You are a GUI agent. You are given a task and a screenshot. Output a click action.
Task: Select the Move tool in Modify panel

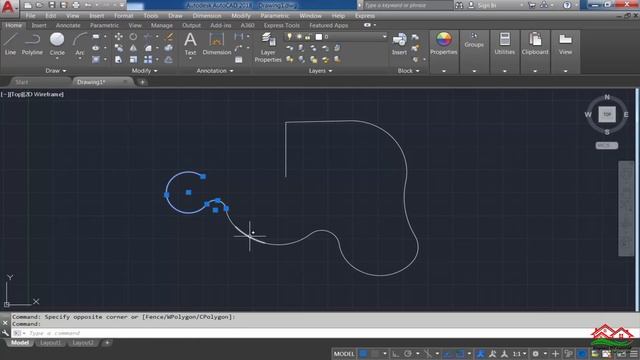[x=118, y=37]
